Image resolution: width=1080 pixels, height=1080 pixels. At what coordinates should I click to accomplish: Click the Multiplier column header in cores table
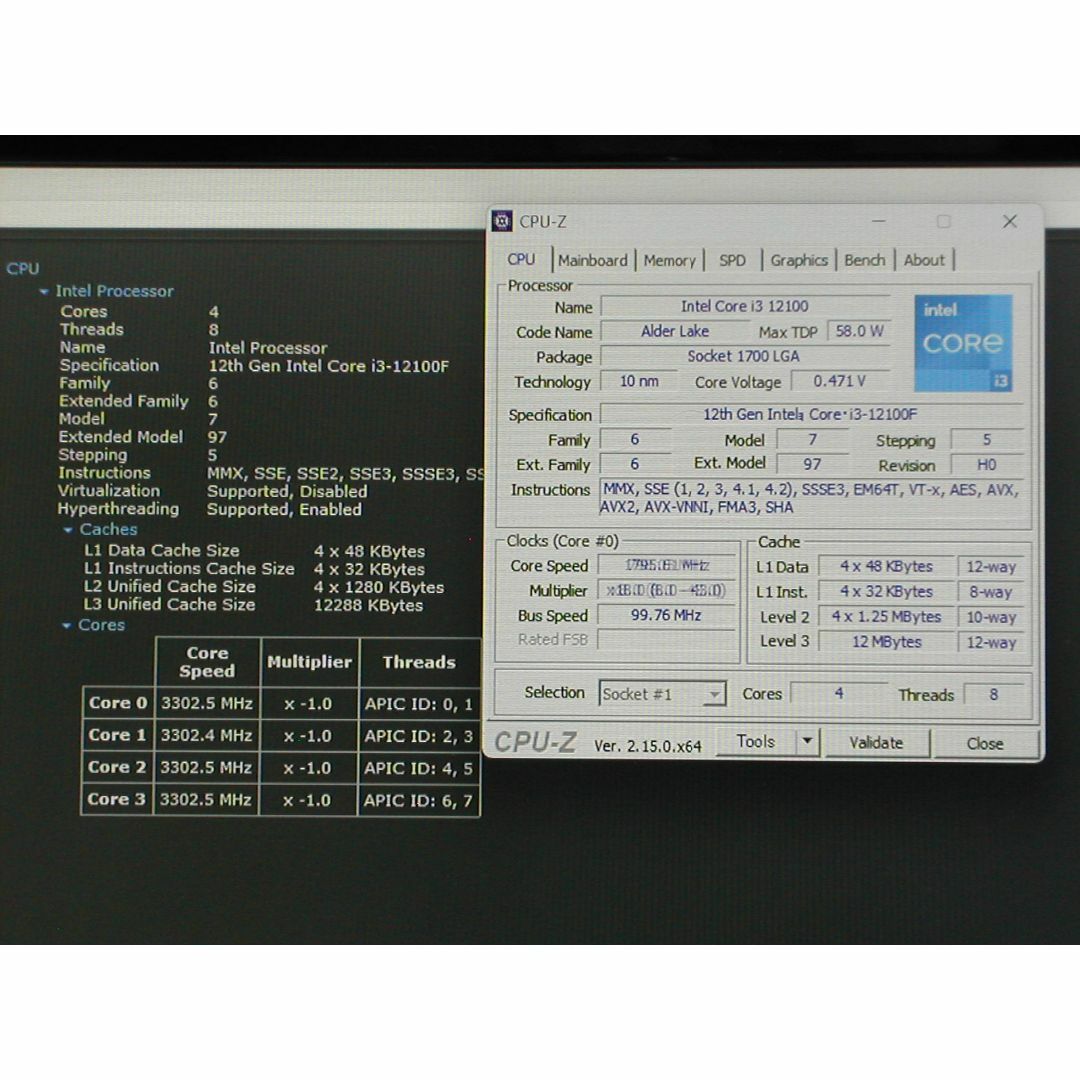point(309,662)
